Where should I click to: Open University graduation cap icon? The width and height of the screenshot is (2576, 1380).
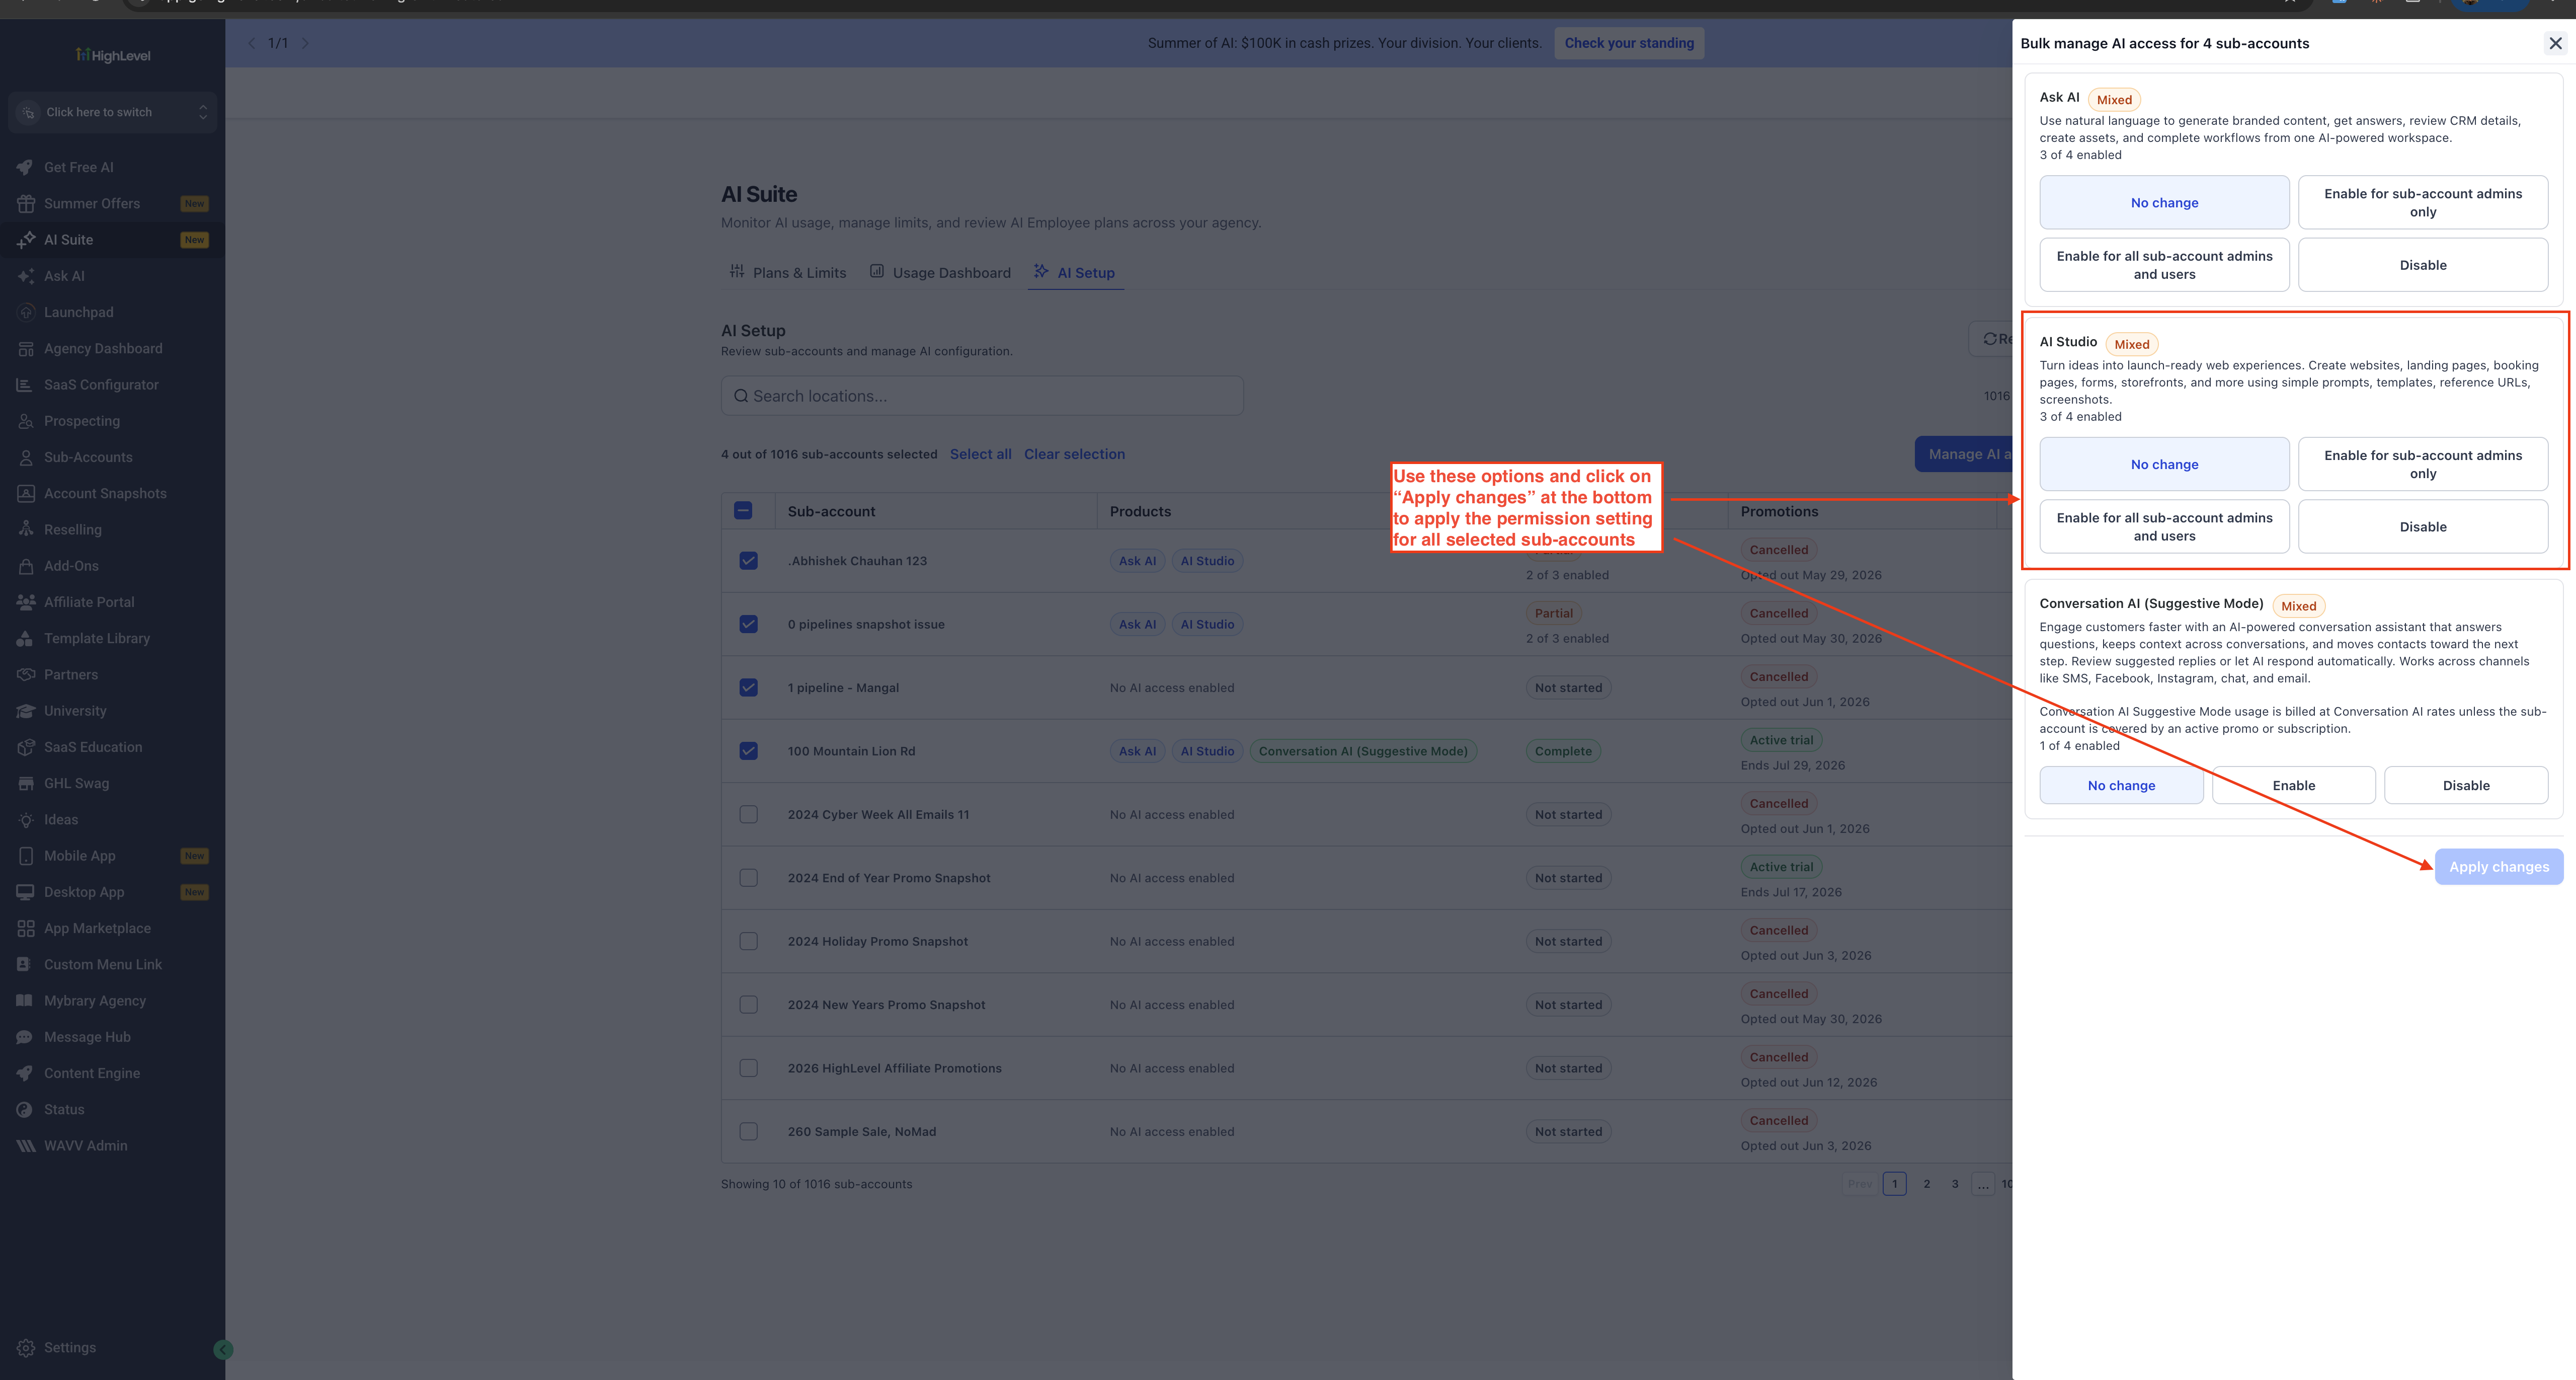click(26, 711)
